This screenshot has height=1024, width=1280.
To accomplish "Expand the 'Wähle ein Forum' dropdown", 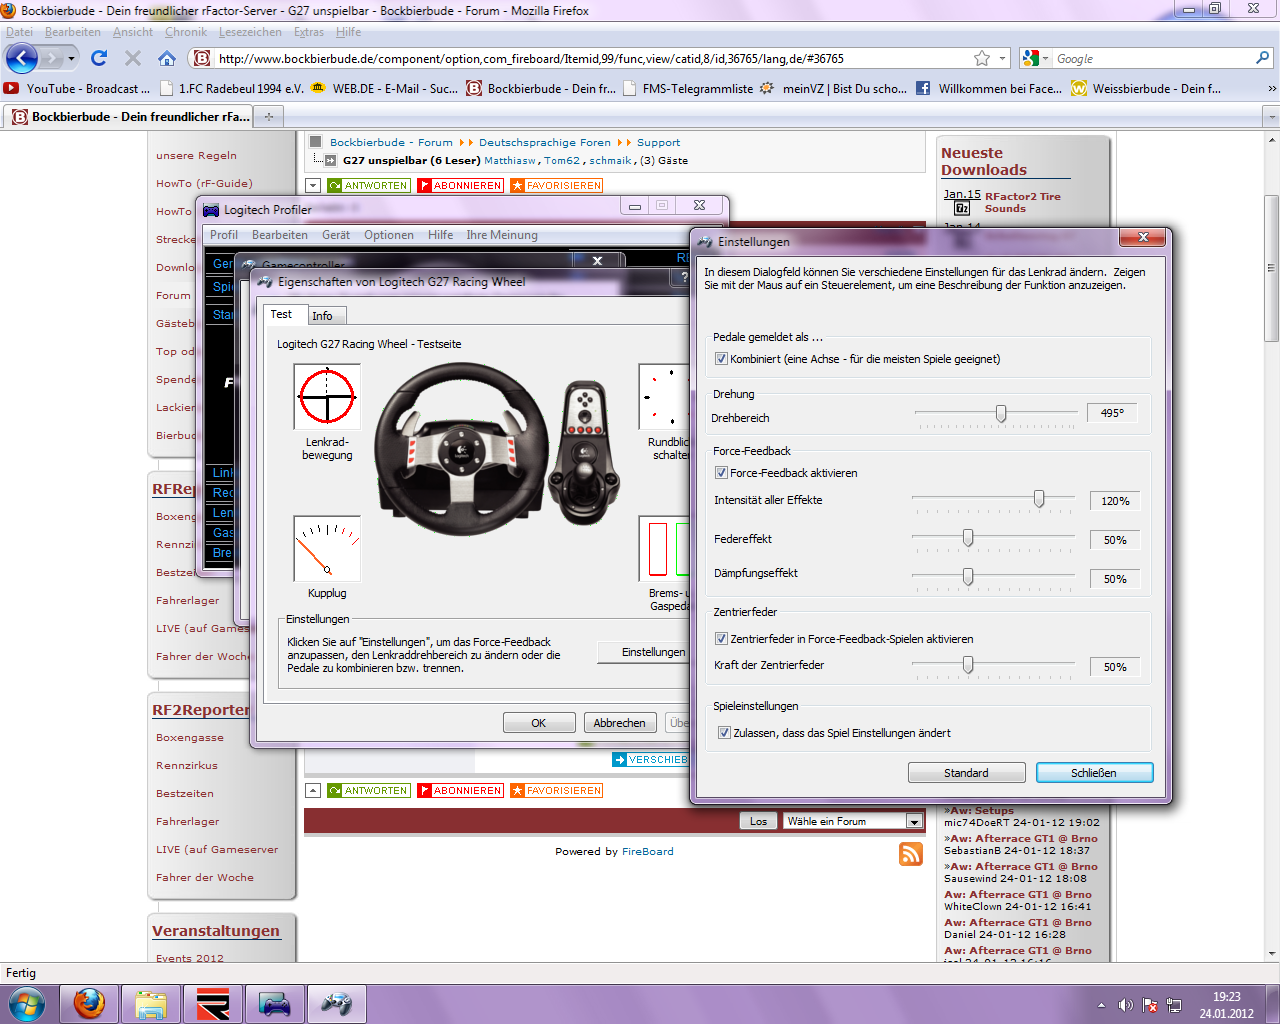I will (x=913, y=821).
